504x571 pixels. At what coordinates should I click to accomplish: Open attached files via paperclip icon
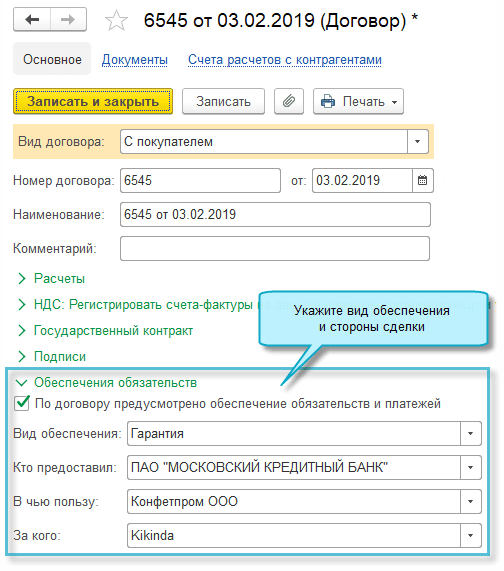(289, 101)
